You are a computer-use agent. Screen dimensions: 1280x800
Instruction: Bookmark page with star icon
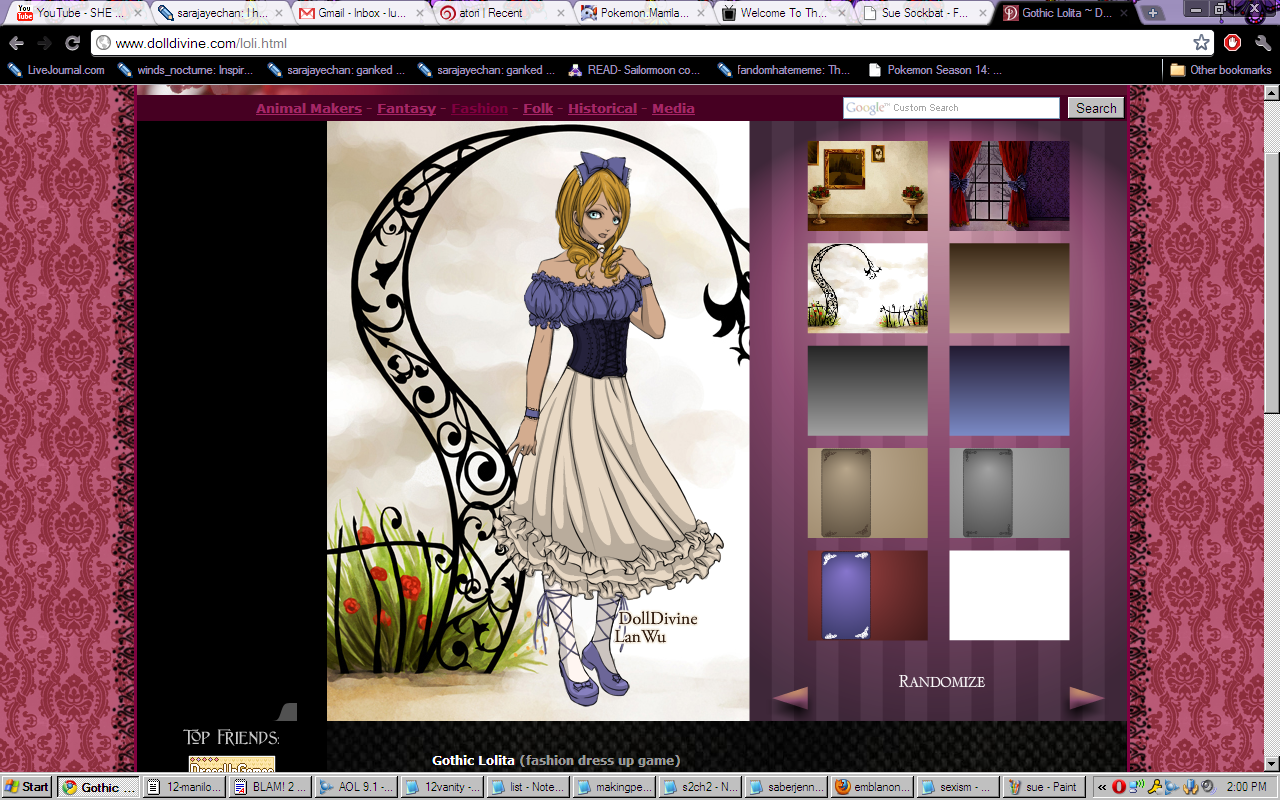pos(1201,43)
